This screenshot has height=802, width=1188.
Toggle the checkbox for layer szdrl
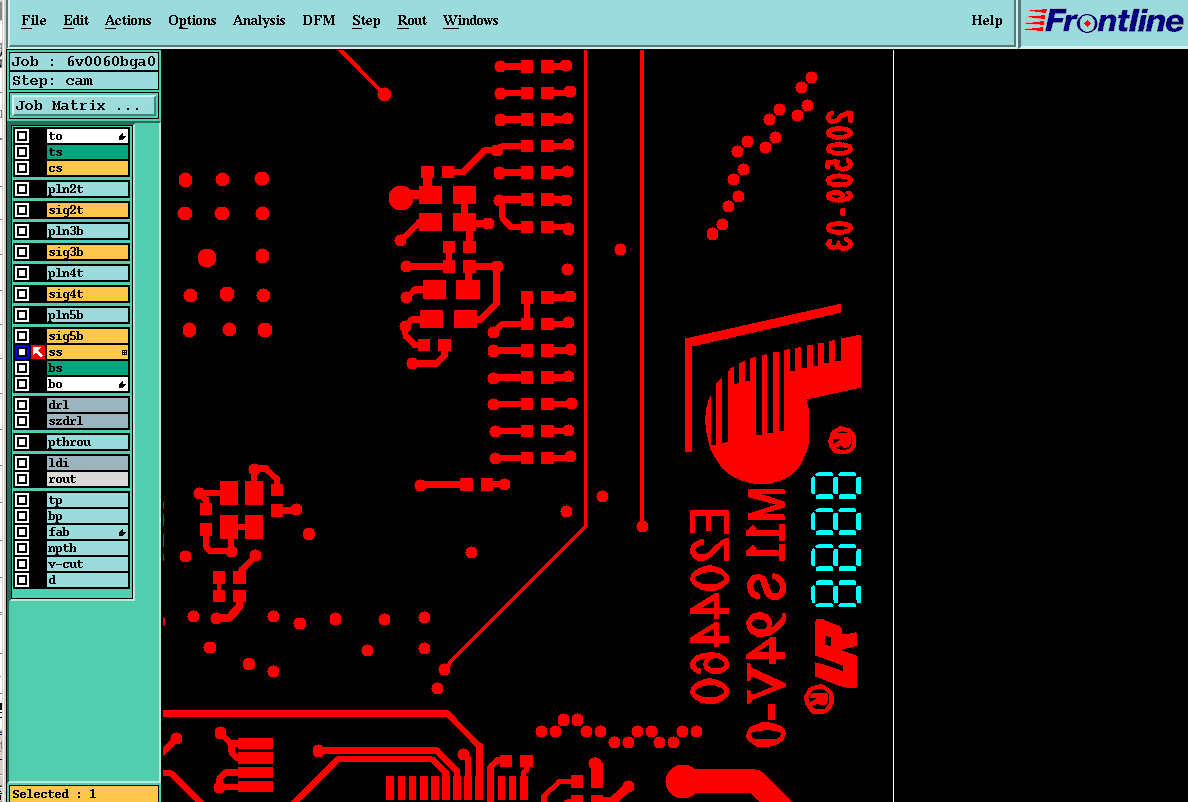tap(22, 421)
